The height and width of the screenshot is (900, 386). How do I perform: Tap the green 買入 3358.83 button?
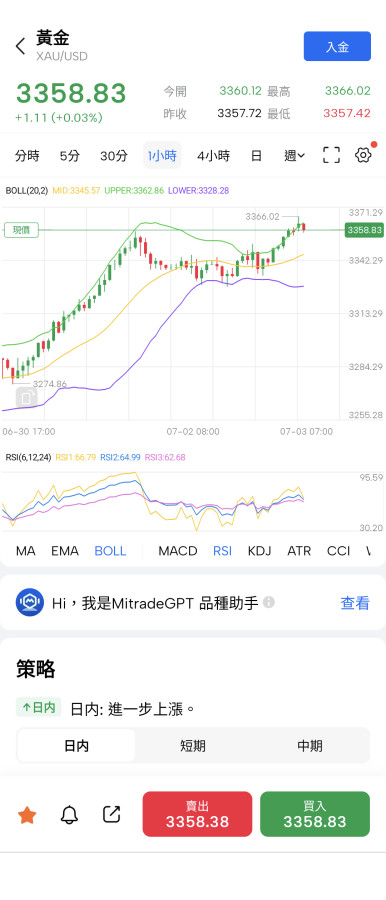tap(315, 814)
